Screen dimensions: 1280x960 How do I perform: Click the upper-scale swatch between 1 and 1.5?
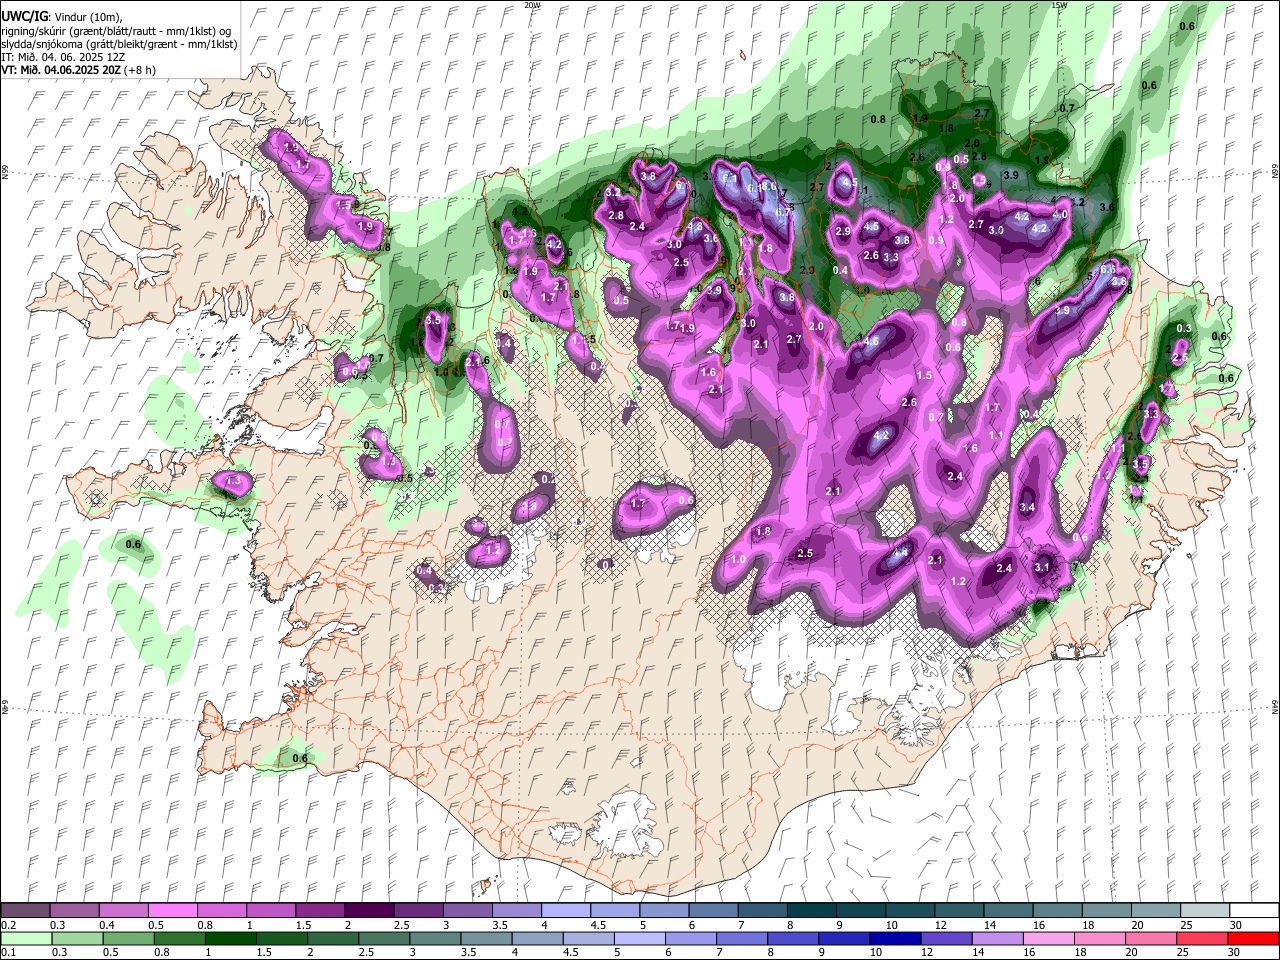(x=271, y=910)
